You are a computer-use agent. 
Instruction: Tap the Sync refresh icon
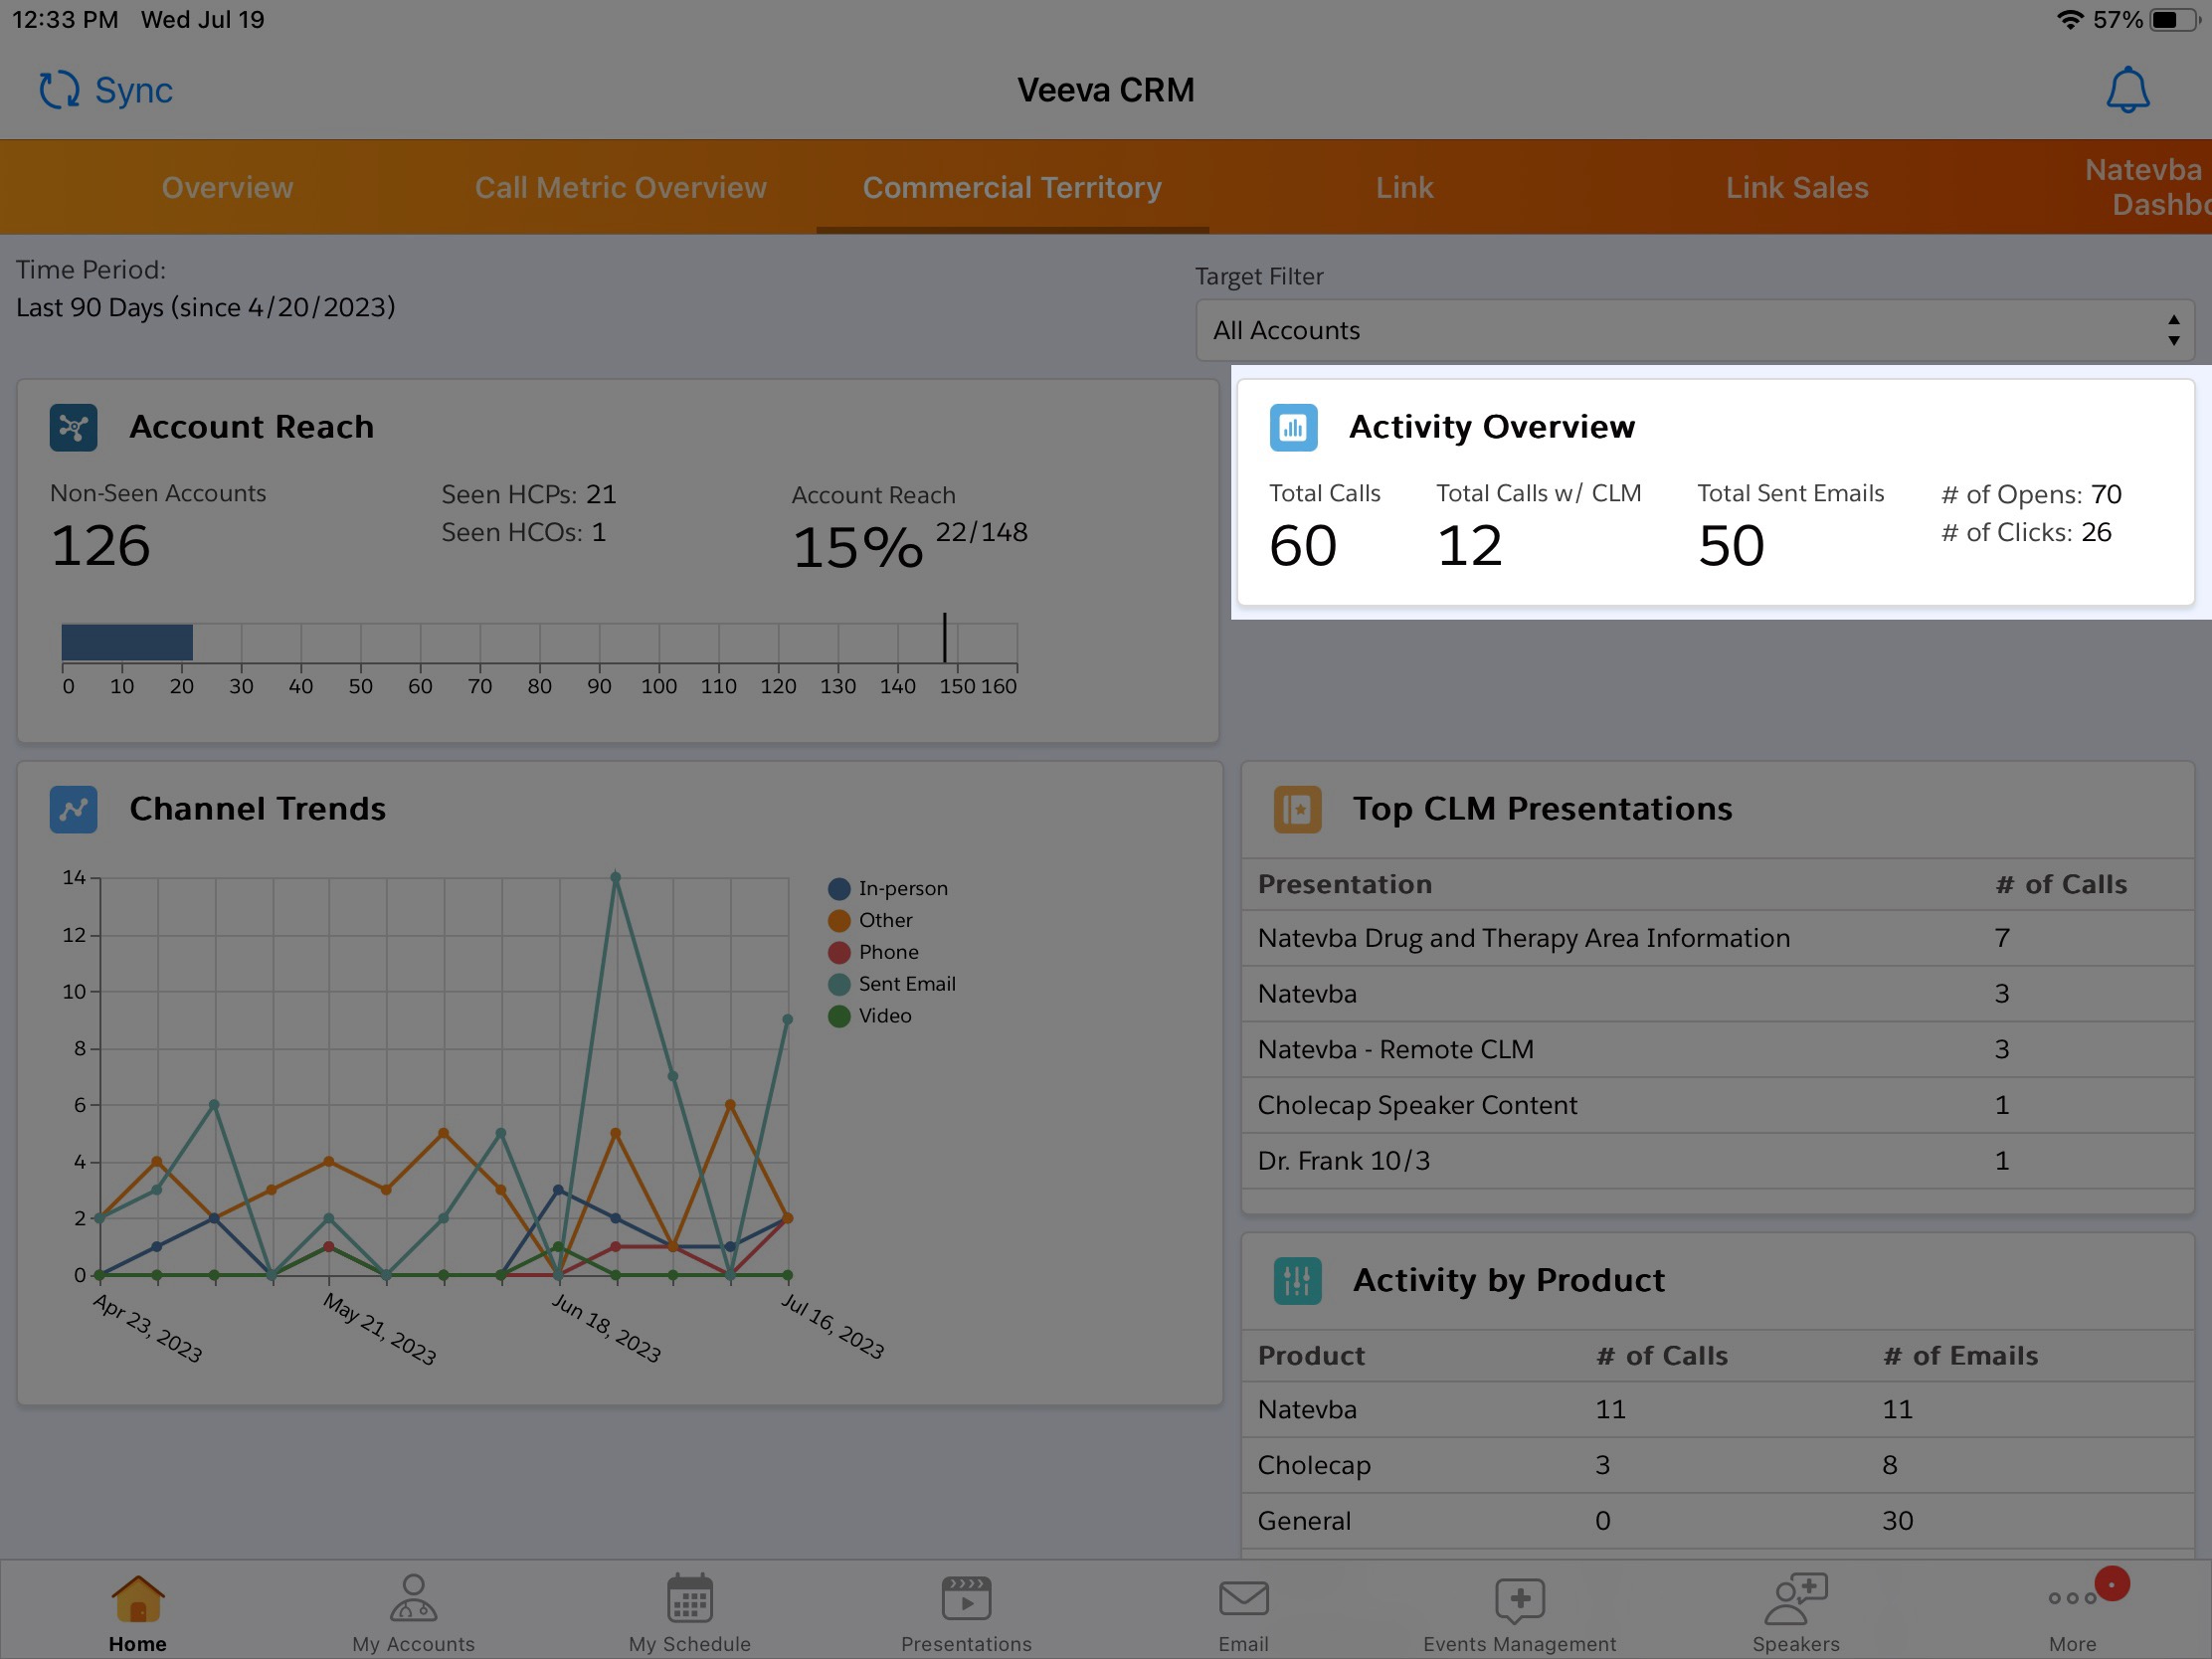tap(59, 90)
